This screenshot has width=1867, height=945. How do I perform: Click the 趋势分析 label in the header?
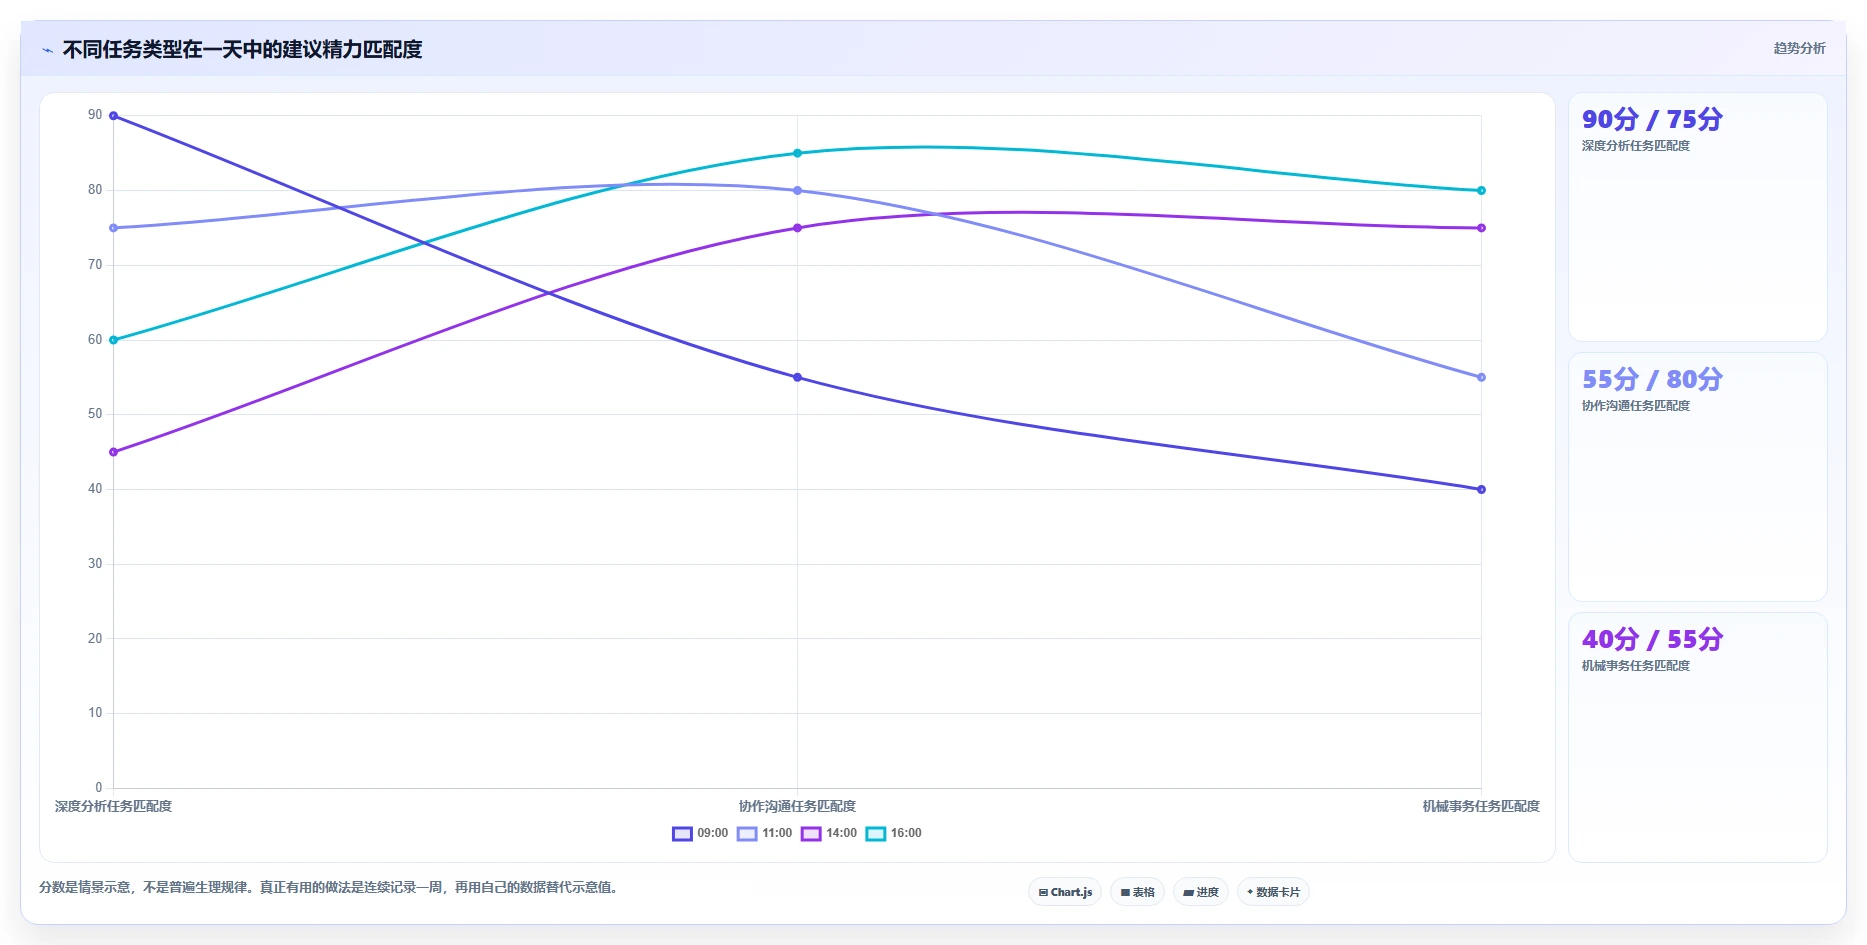pyautogui.click(x=1799, y=48)
